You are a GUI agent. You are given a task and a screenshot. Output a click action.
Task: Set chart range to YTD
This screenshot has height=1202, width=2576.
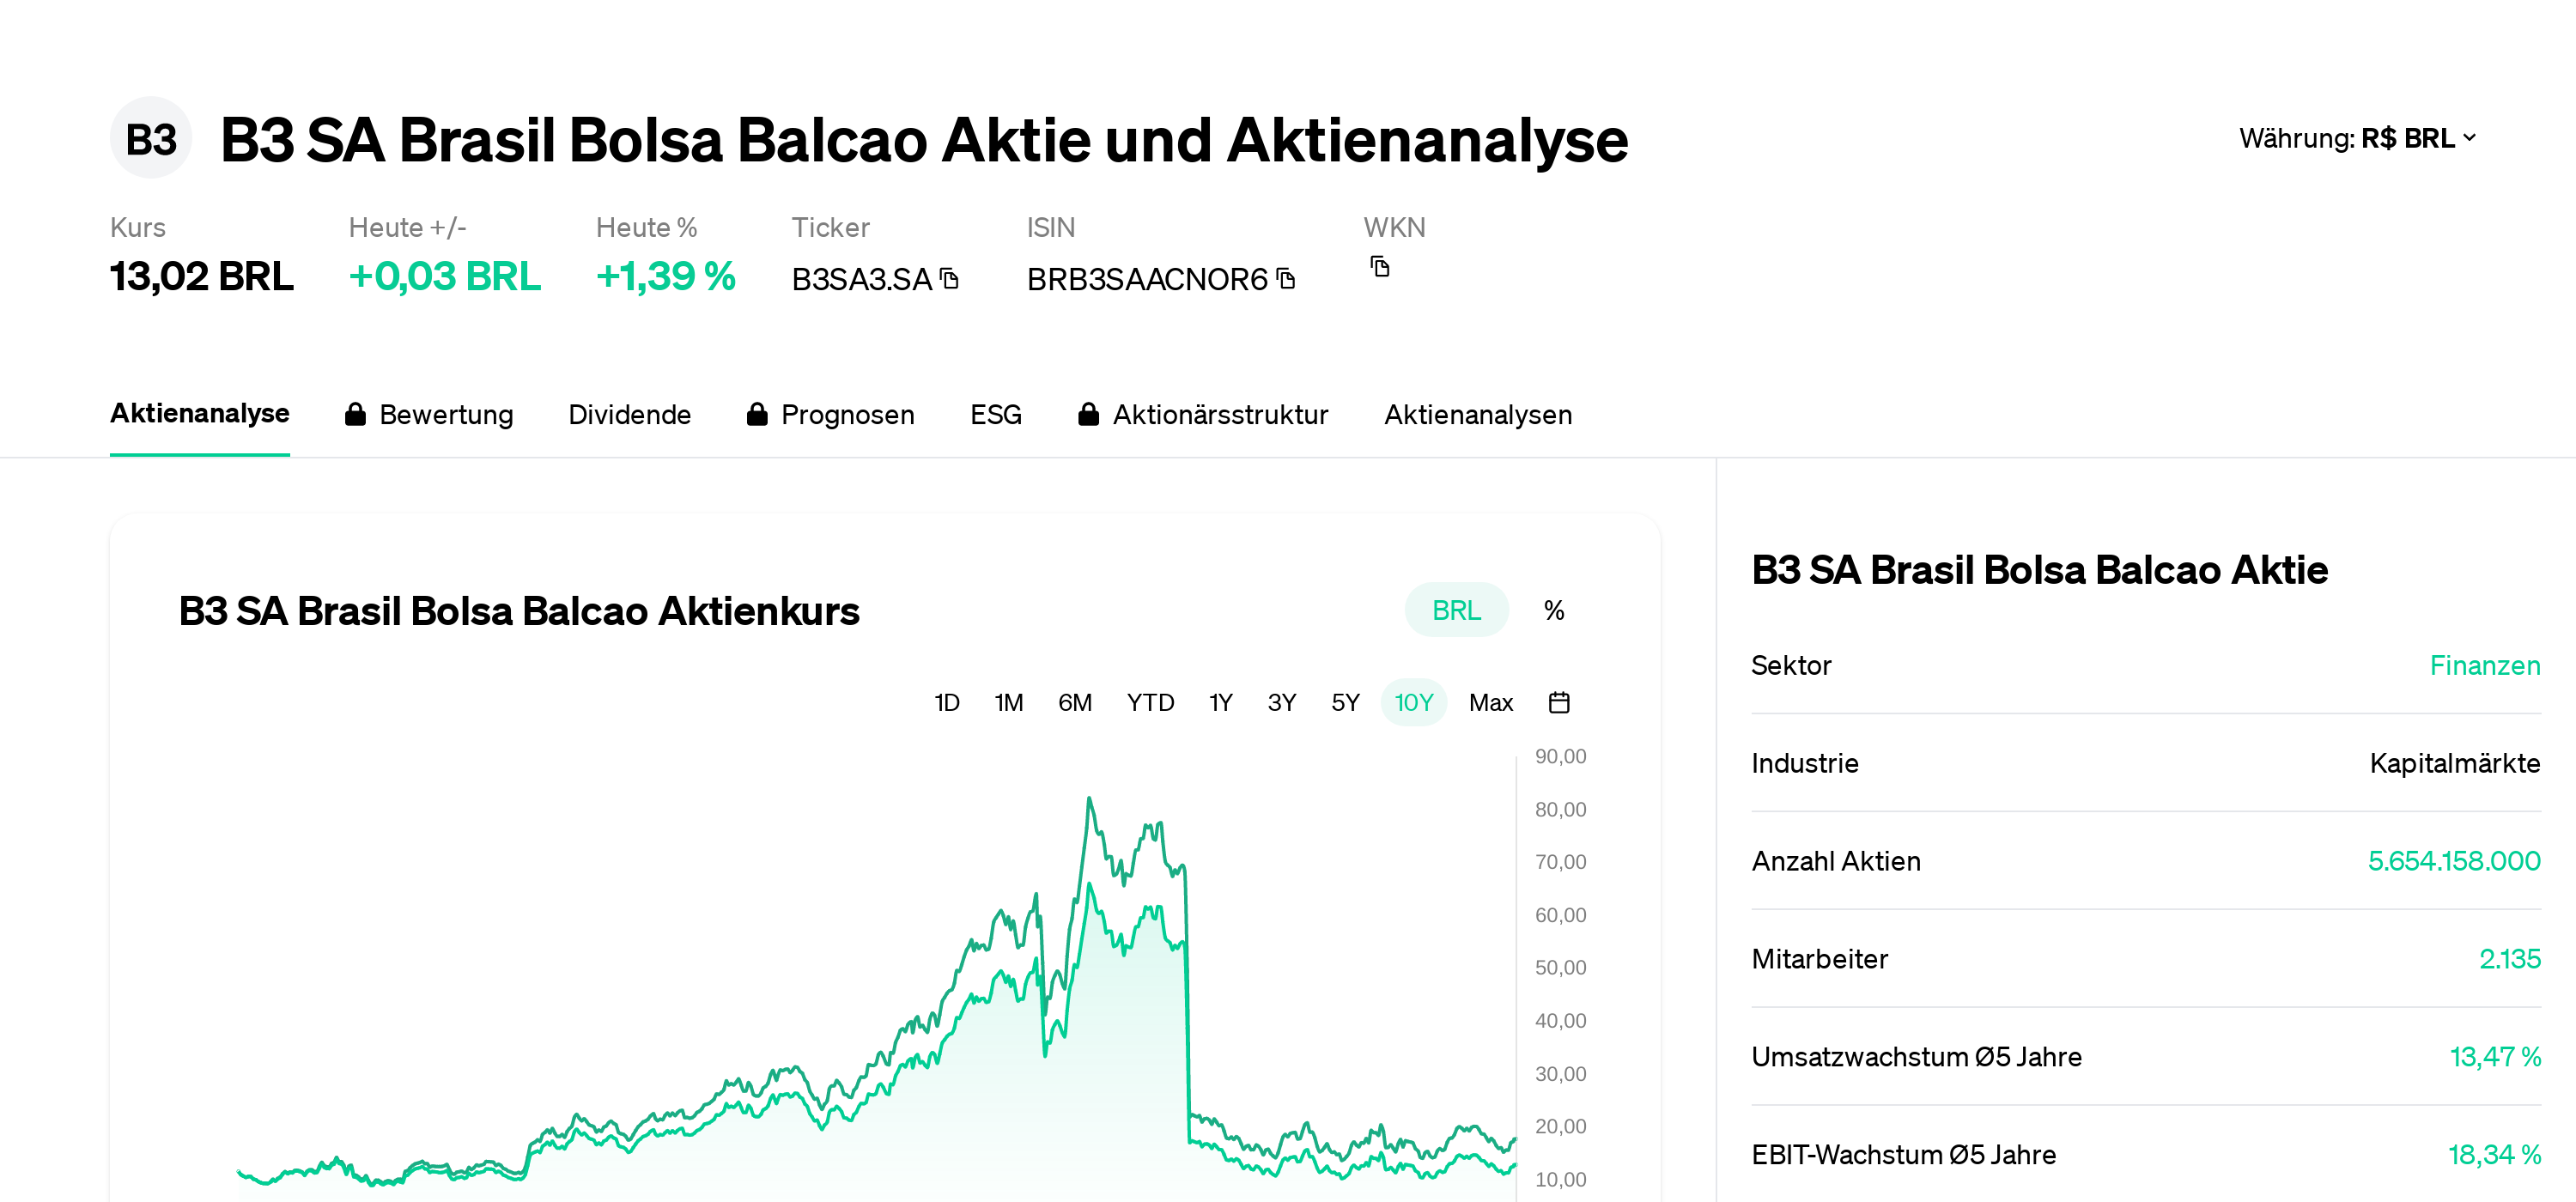(x=1150, y=703)
